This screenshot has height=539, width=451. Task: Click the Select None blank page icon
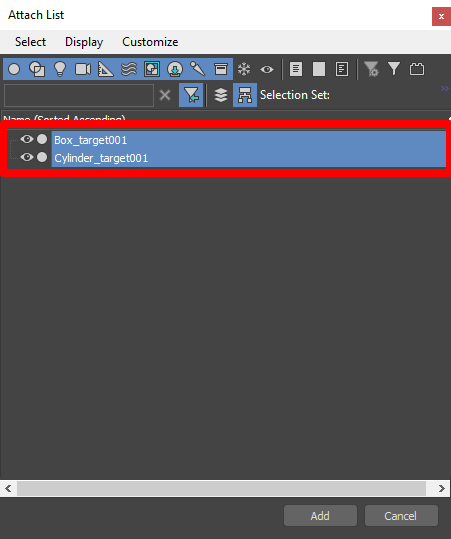[x=319, y=69]
